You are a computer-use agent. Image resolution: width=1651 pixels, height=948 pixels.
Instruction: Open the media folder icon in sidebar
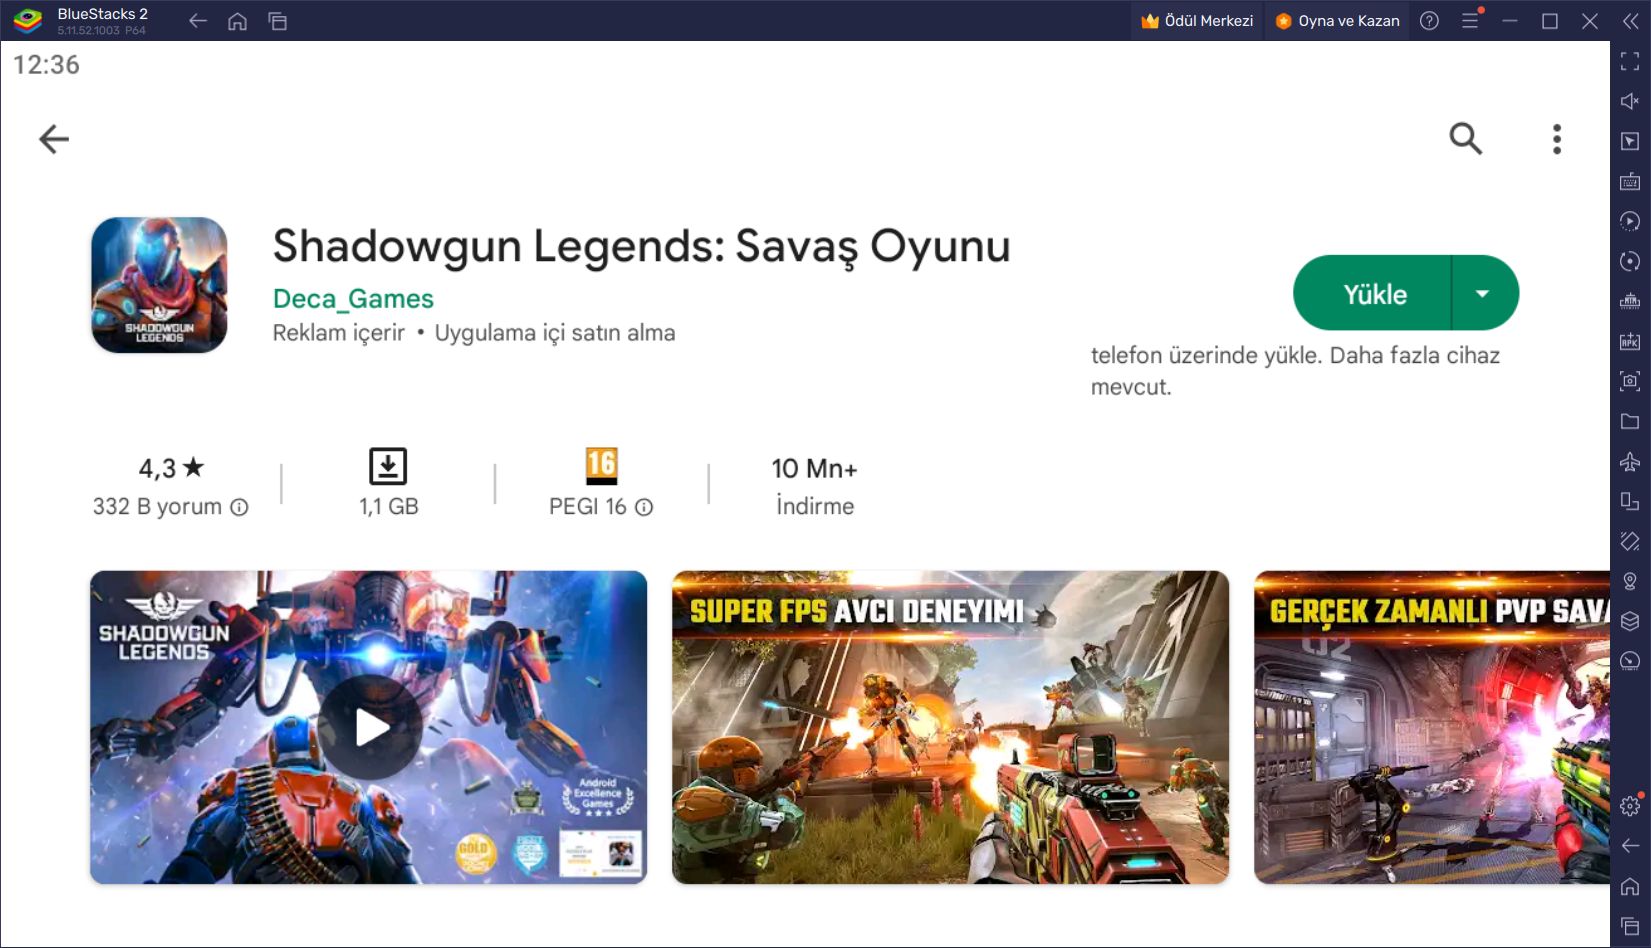coord(1630,421)
